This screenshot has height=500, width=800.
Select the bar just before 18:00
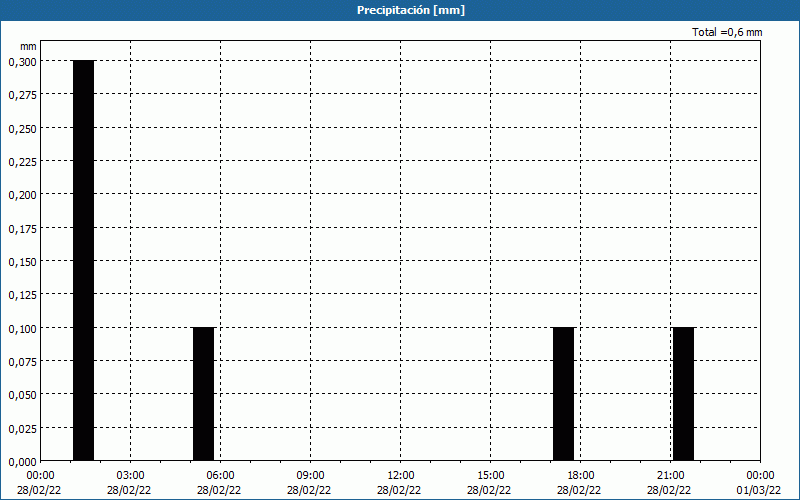pos(564,394)
